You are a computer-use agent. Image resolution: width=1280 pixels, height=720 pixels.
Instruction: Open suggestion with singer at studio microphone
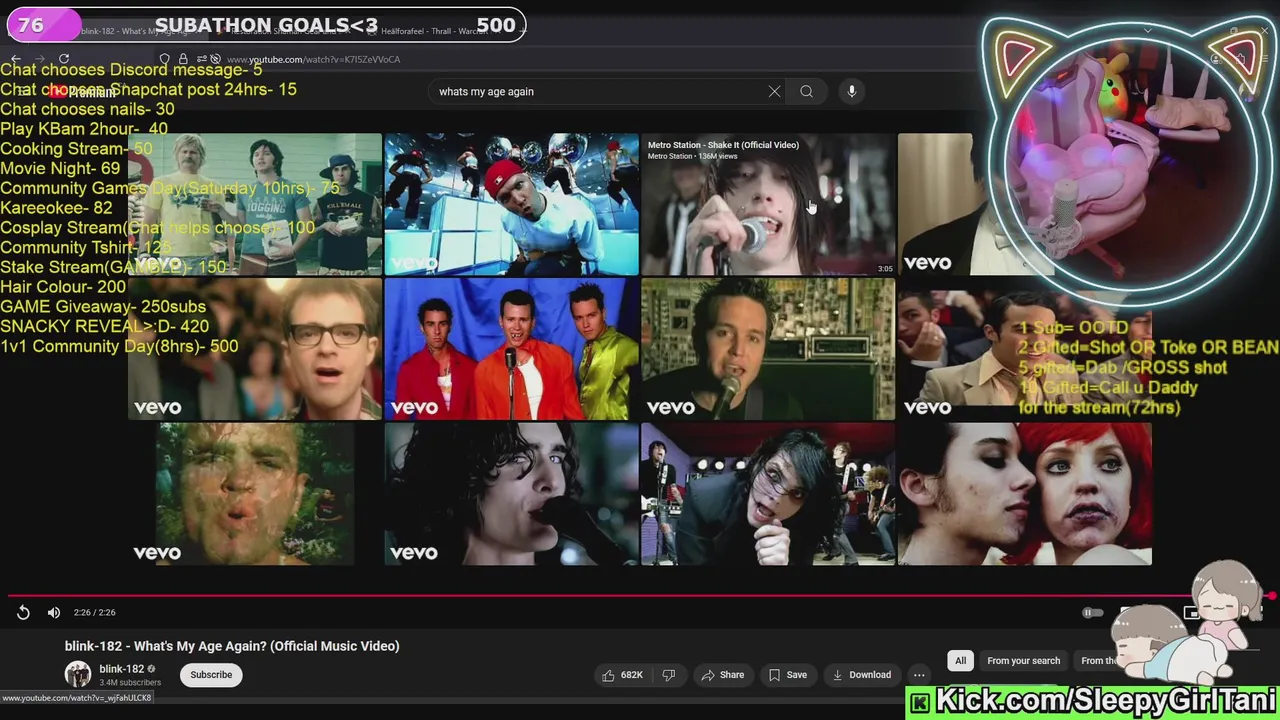(x=768, y=349)
